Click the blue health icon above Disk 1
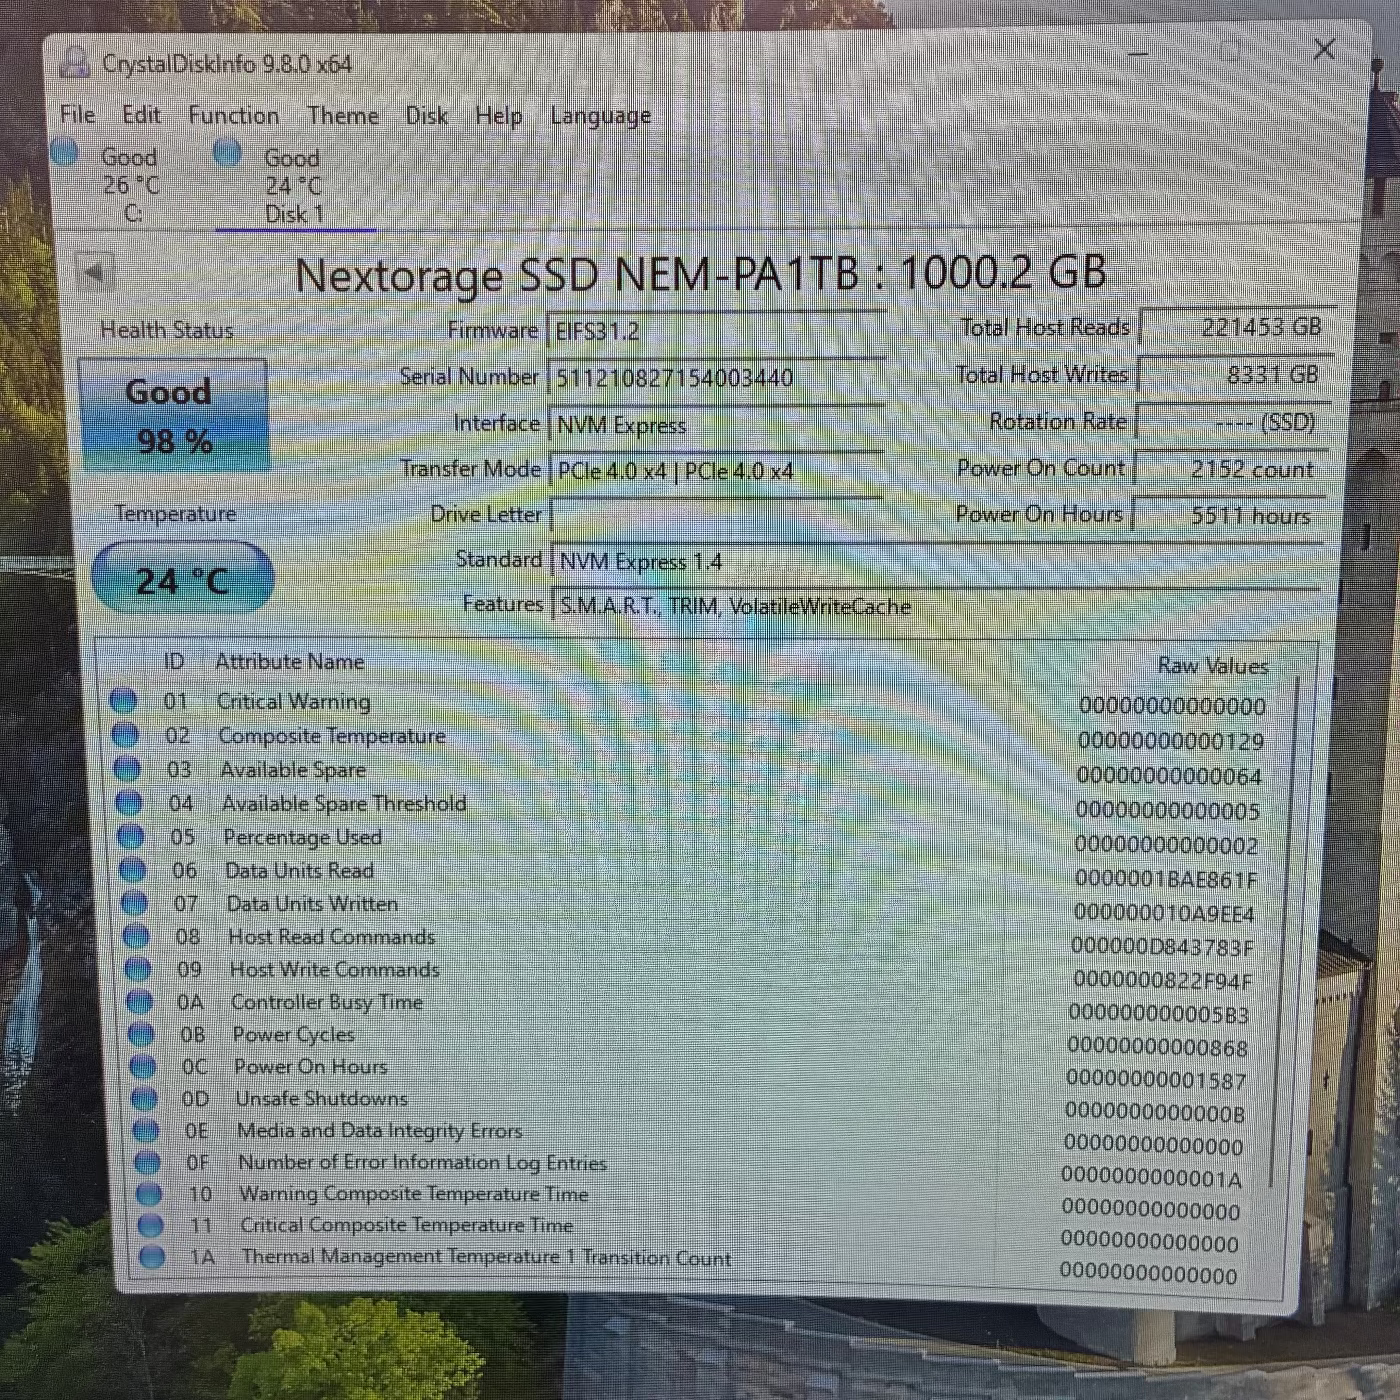Image resolution: width=1400 pixels, height=1400 pixels. point(228,152)
